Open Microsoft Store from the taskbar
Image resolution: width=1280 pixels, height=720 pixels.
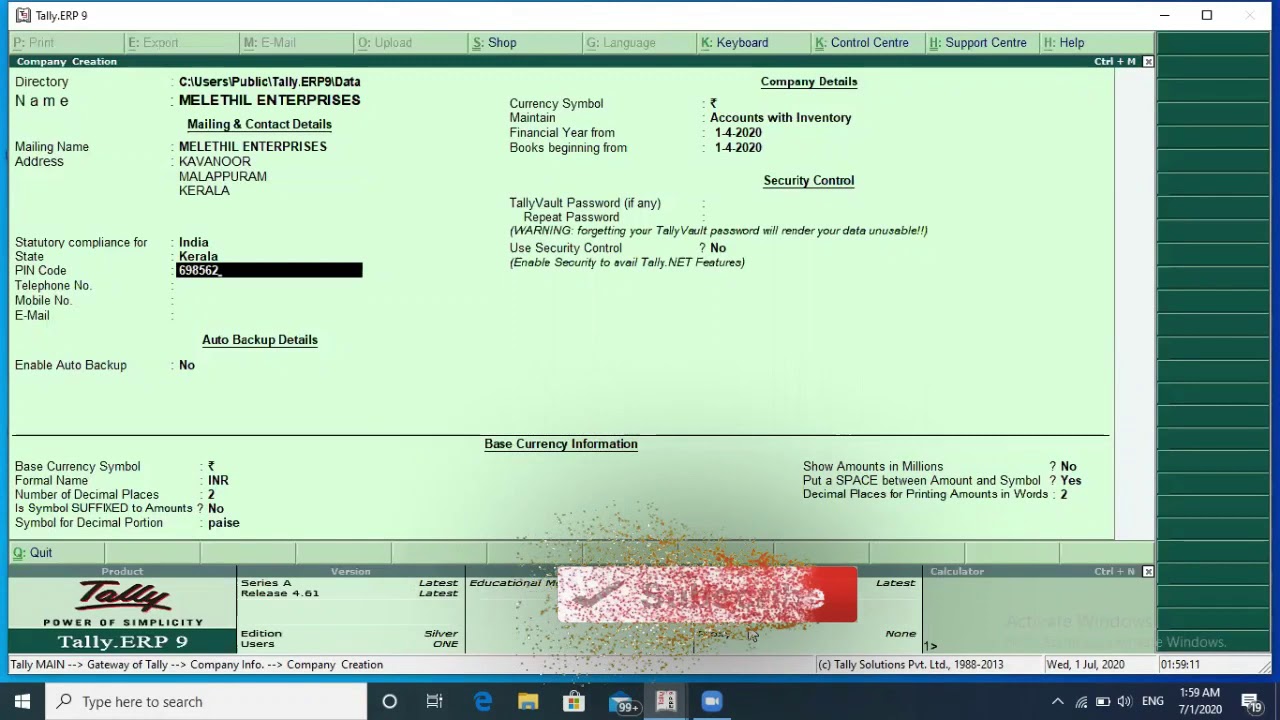pos(574,702)
